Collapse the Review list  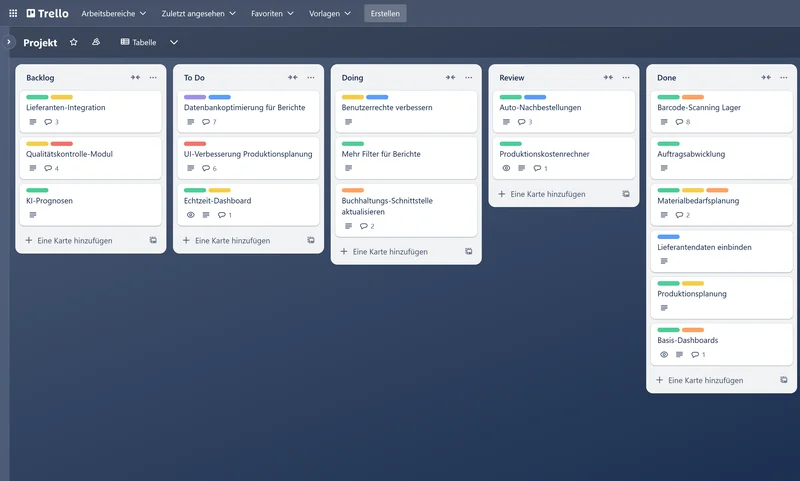coord(608,78)
